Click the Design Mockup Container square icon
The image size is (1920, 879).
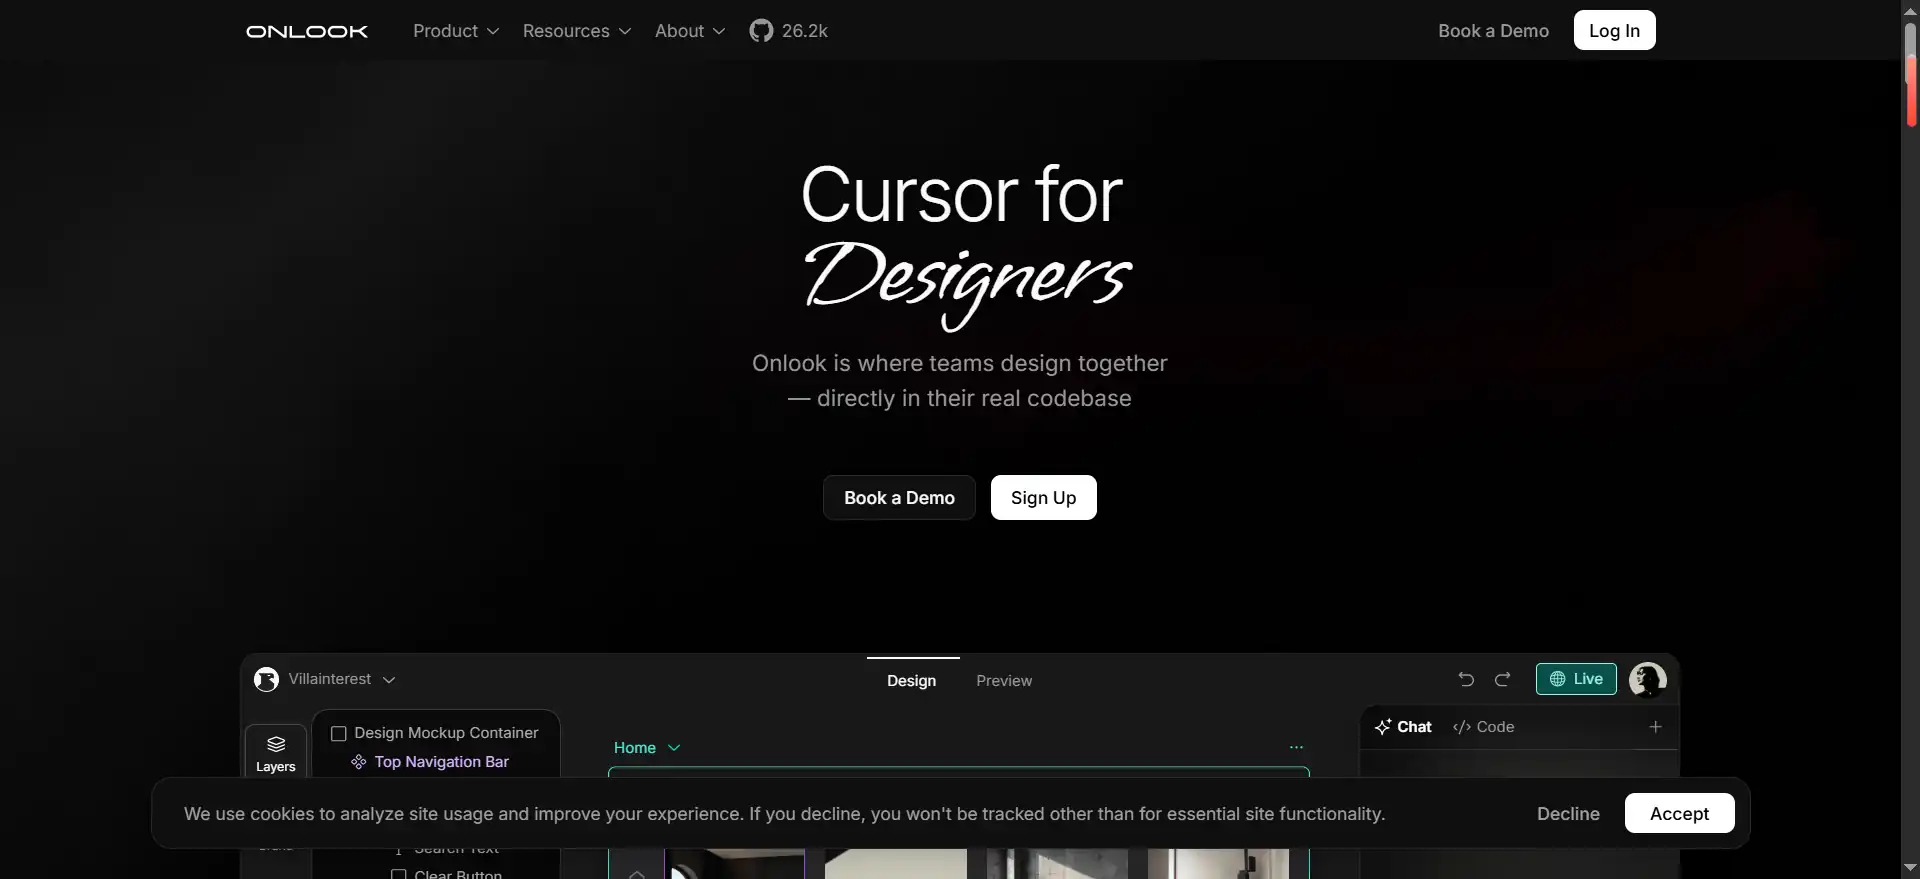tap(339, 733)
